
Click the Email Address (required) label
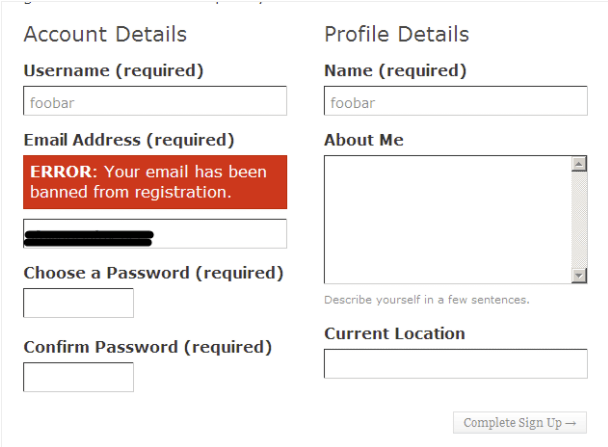pyautogui.click(x=128, y=140)
